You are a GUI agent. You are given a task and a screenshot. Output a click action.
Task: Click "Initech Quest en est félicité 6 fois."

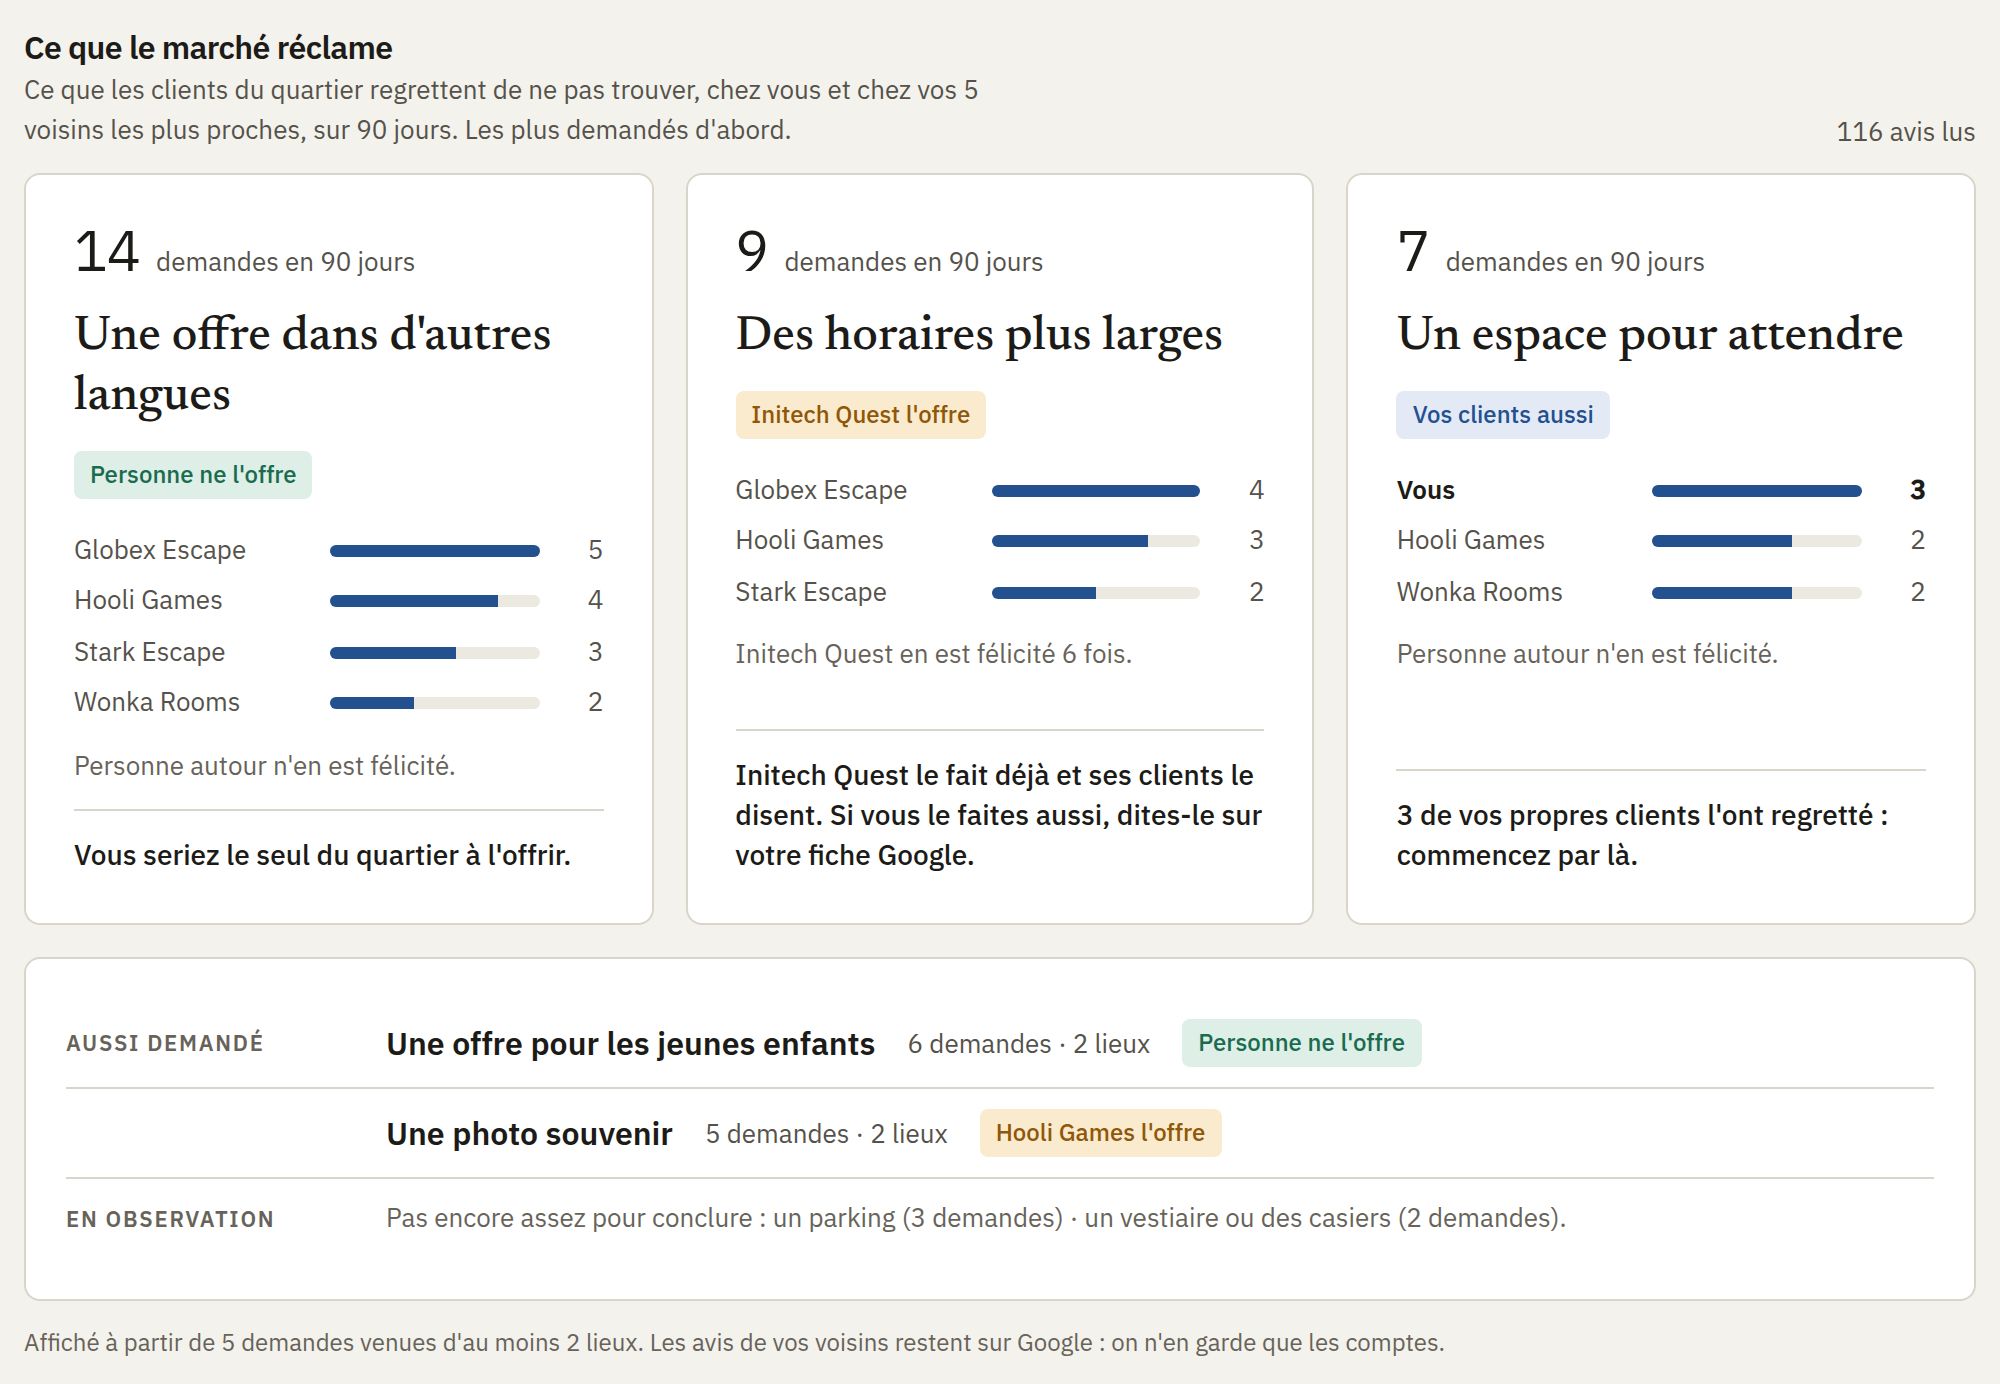[934, 654]
